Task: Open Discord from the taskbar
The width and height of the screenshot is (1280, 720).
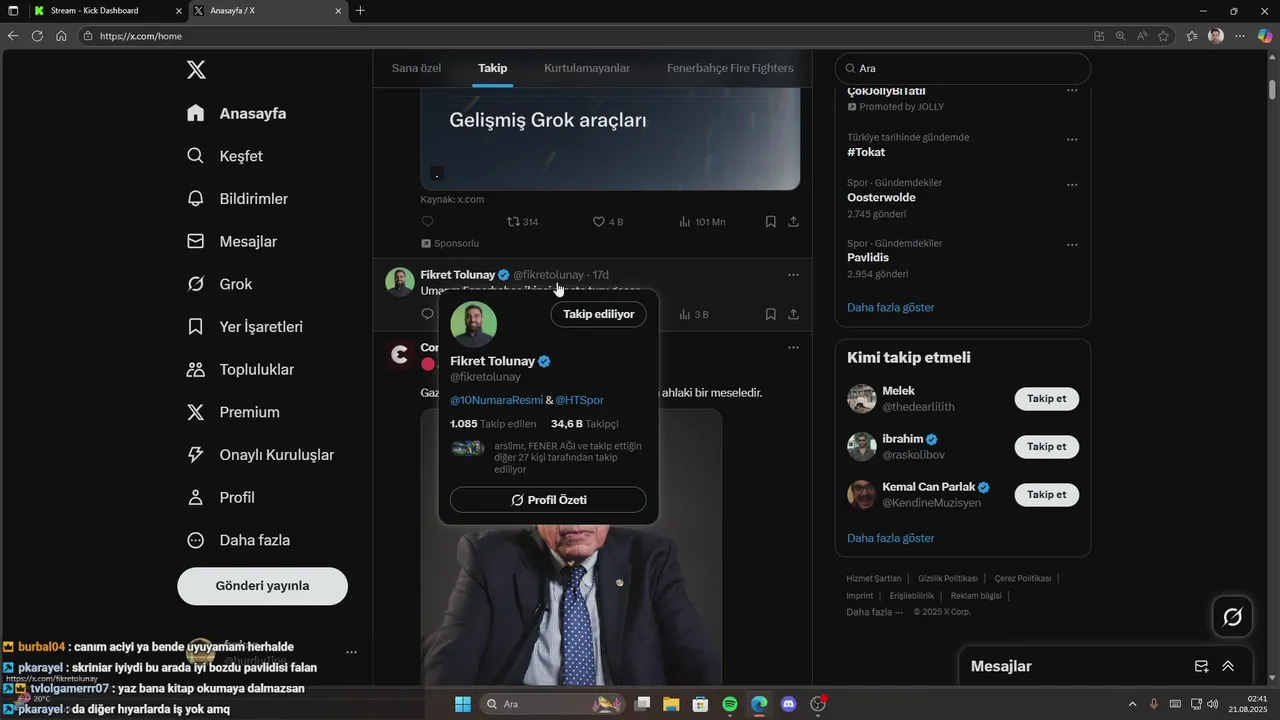Action: point(788,704)
